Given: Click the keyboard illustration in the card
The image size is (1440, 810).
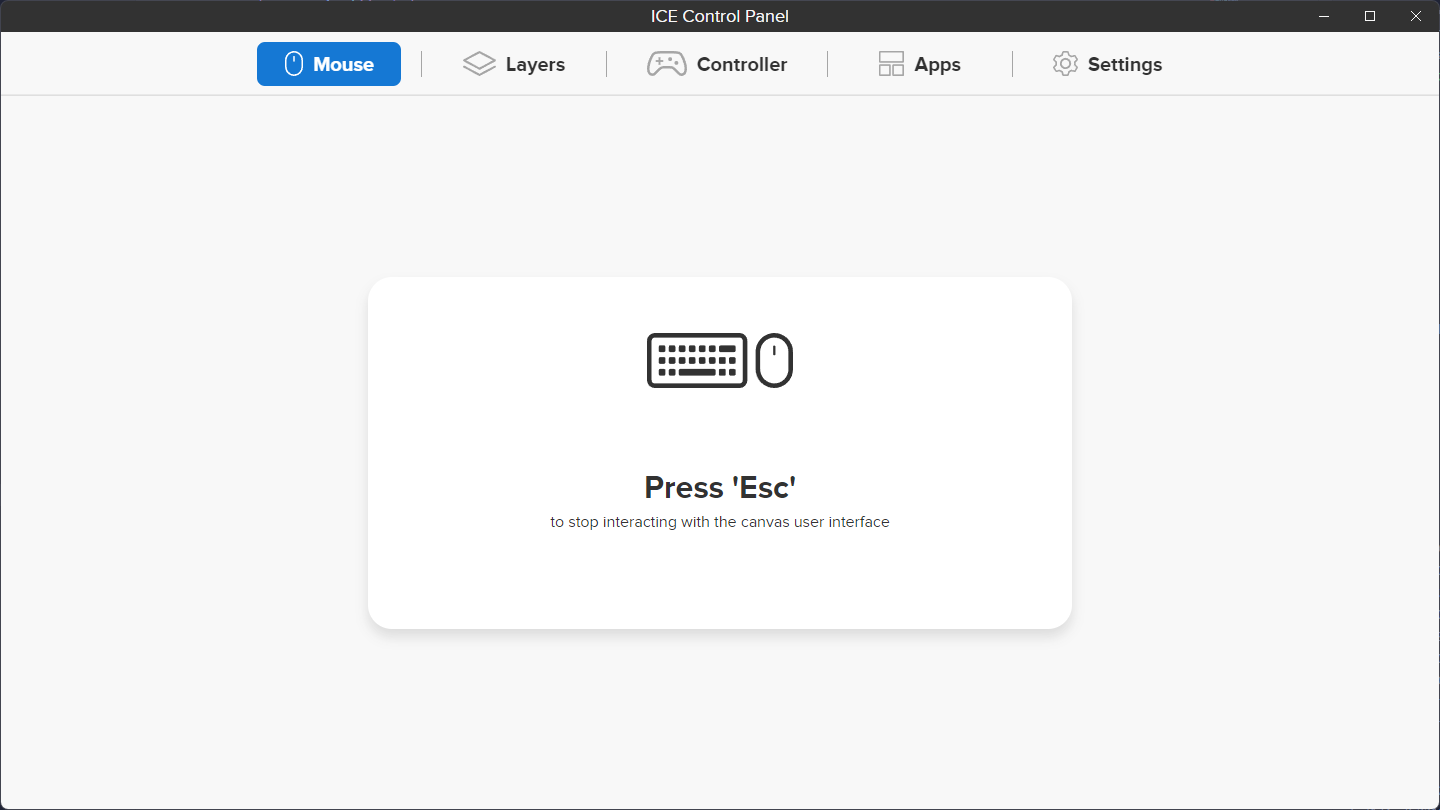Looking at the screenshot, I should [697, 360].
